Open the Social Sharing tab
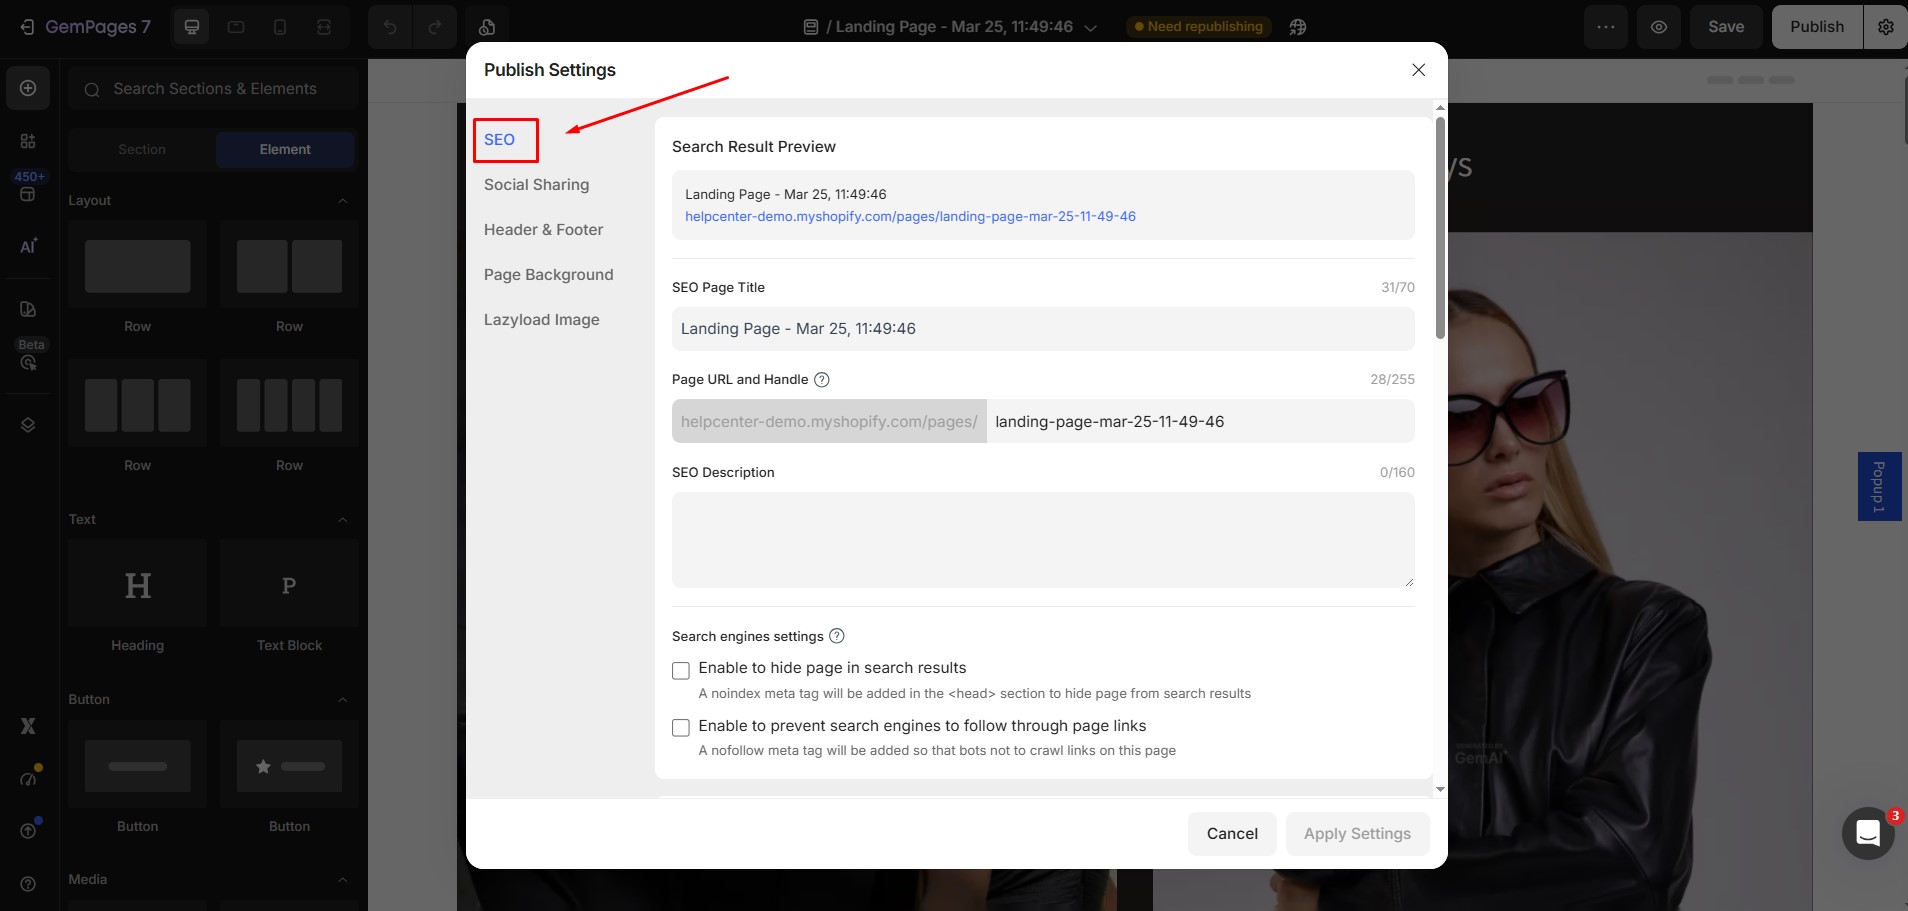Viewport: 1908px width, 911px height. (536, 185)
